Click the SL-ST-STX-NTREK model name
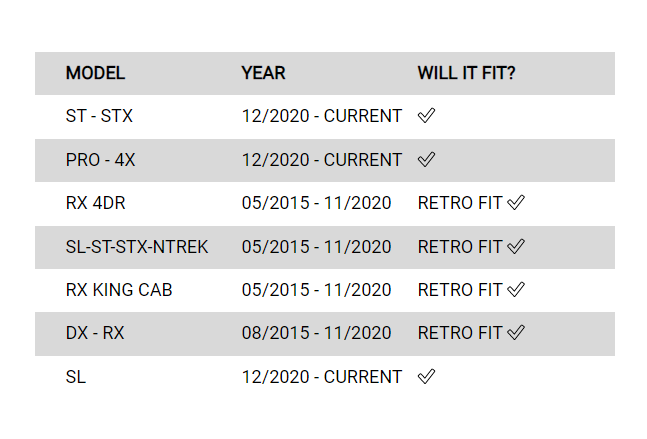Screen dimensions: 647x439 pos(137,247)
